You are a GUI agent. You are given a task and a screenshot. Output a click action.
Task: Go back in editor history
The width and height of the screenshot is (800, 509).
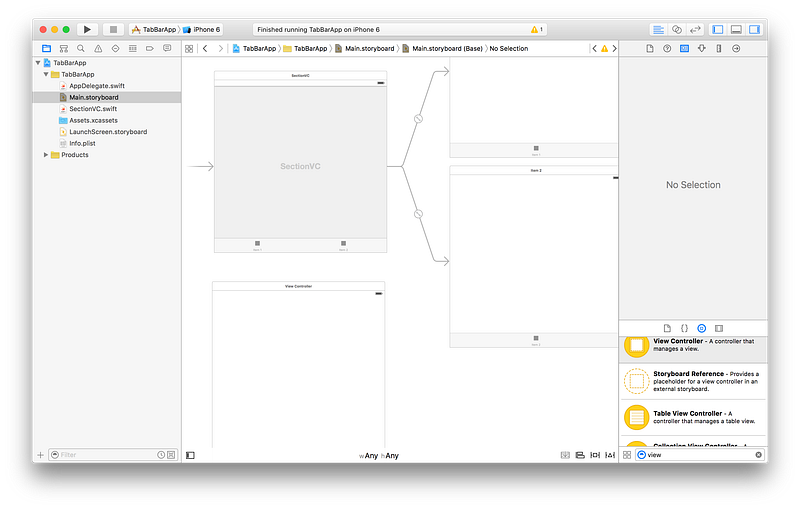click(x=205, y=48)
